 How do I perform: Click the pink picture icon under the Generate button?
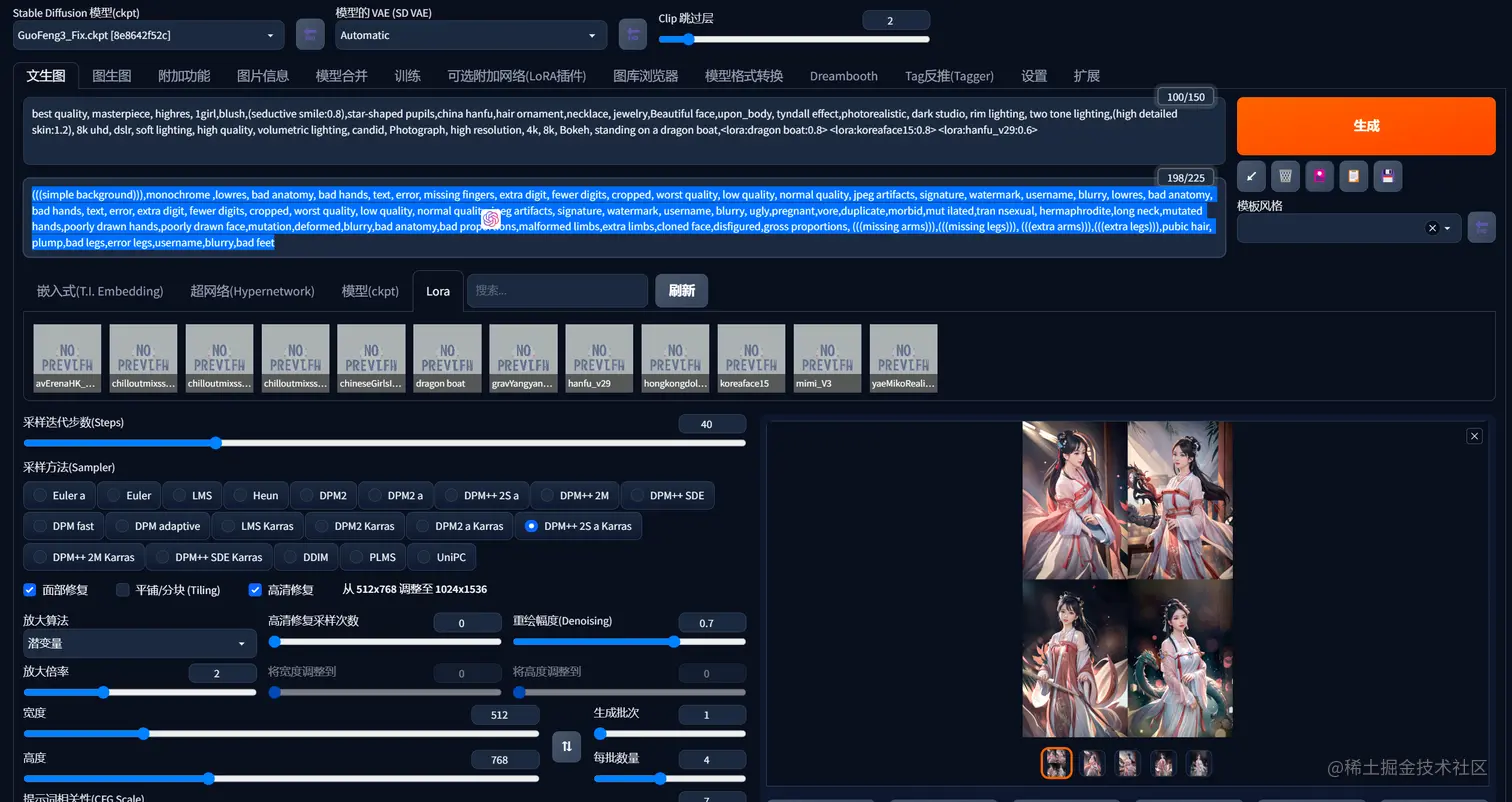click(x=1320, y=176)
